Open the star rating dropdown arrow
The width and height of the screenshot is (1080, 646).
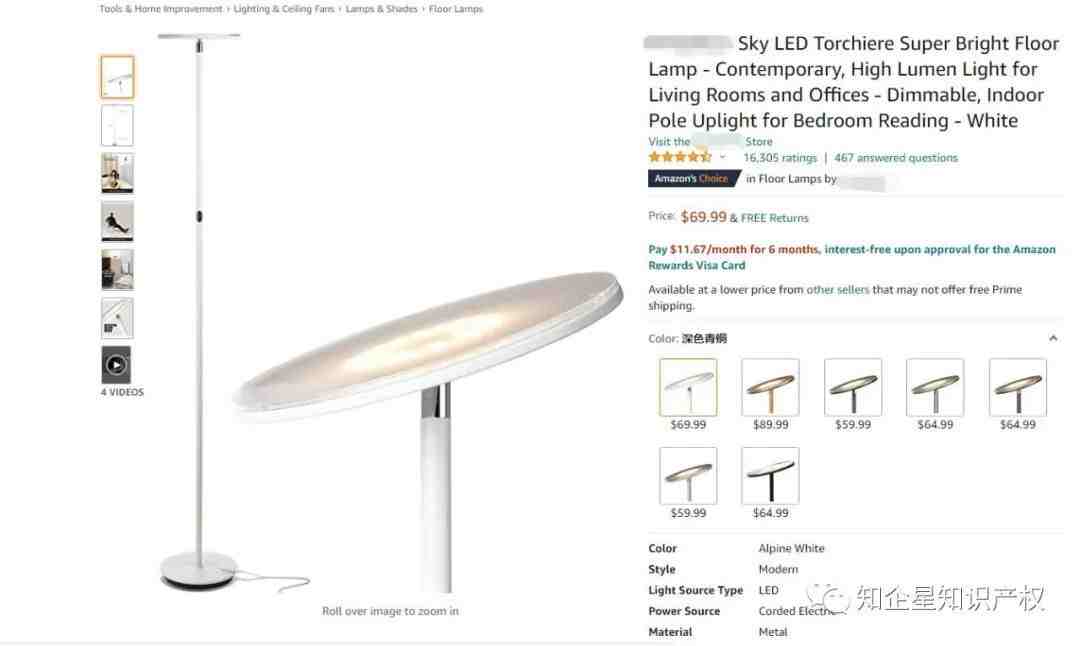[x=723, y=158]
